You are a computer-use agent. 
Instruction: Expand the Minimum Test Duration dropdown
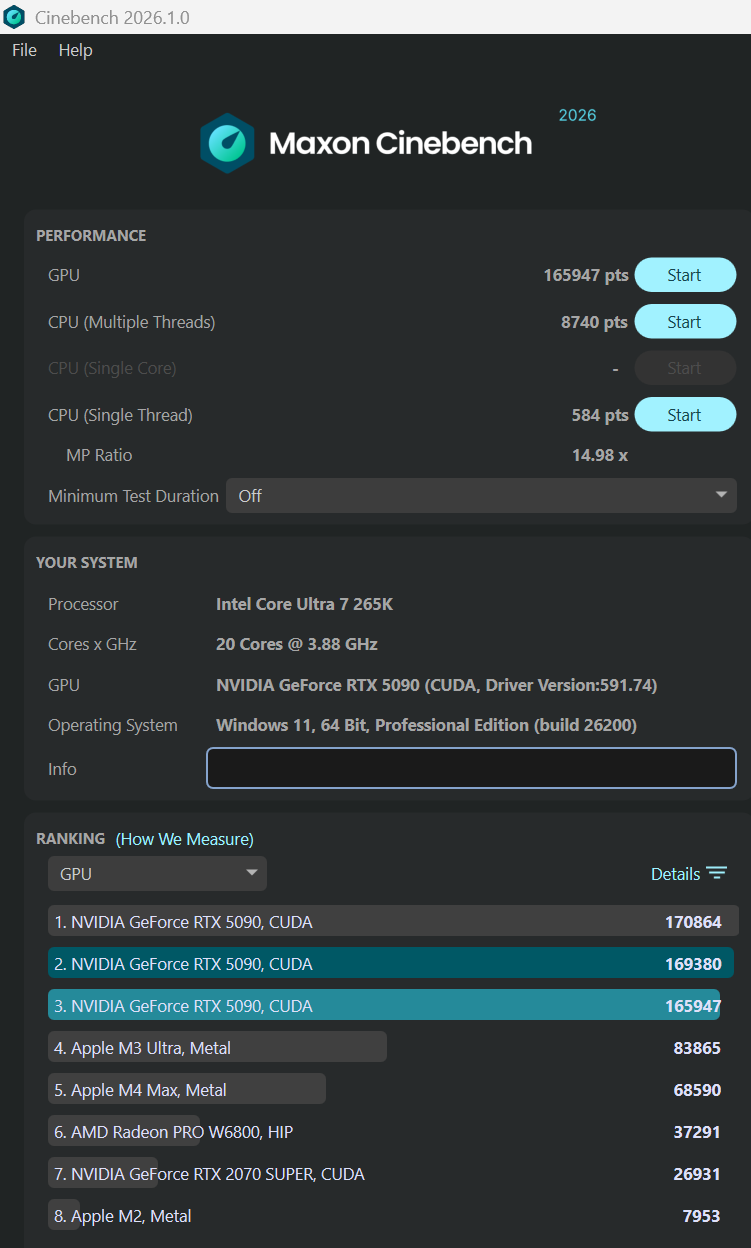coord(481,496)
